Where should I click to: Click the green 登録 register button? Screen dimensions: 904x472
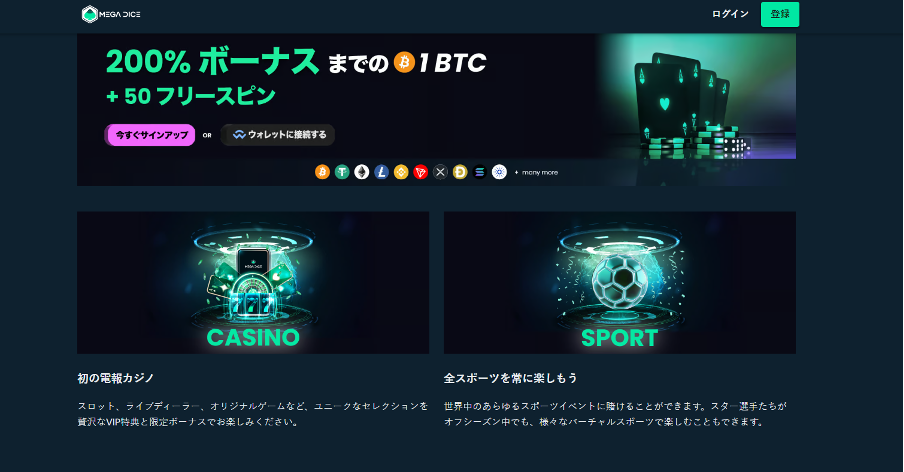point(779,14)
